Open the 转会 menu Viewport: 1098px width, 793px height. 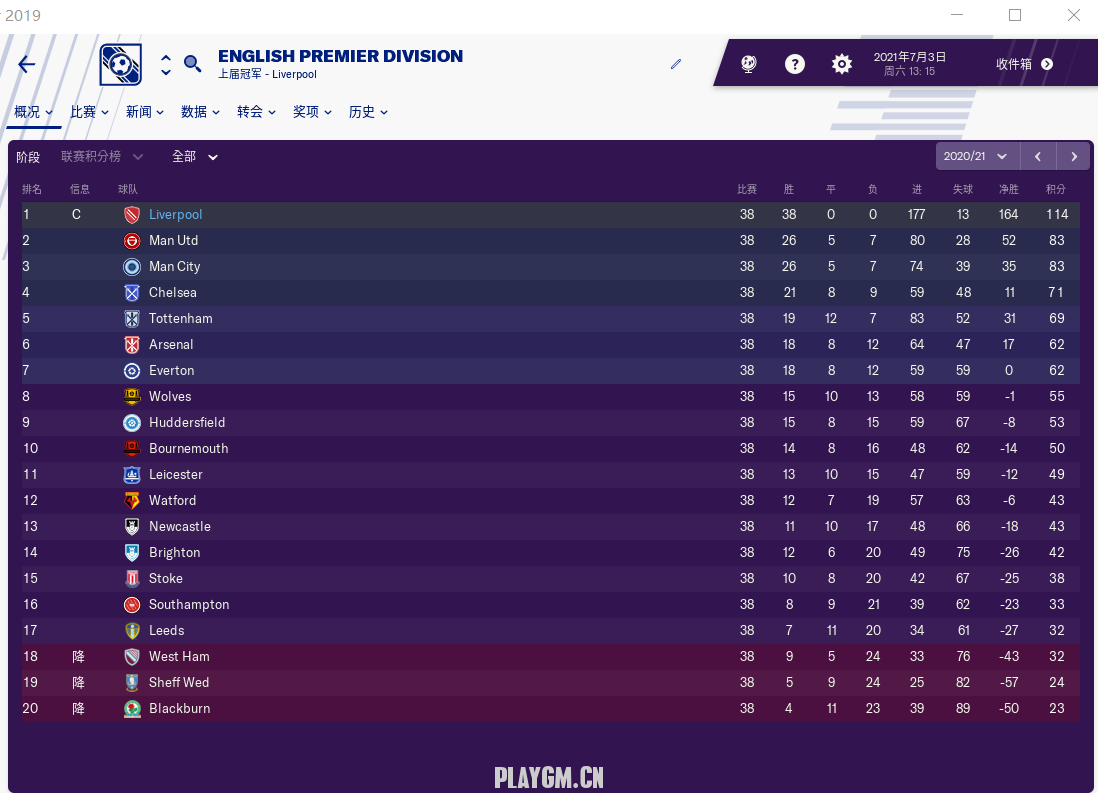[x=256, y=112]
